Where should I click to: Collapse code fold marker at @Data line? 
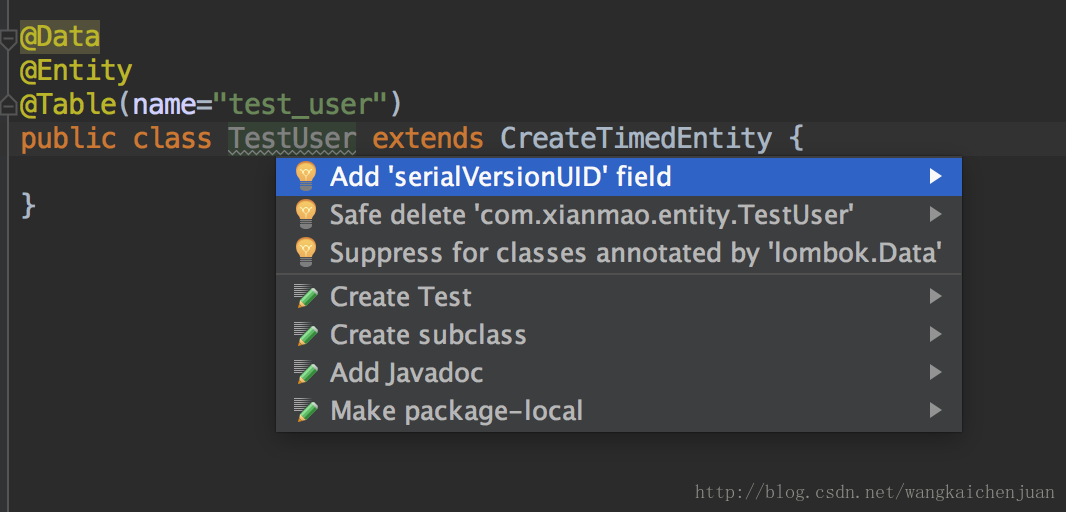point(8,39)
